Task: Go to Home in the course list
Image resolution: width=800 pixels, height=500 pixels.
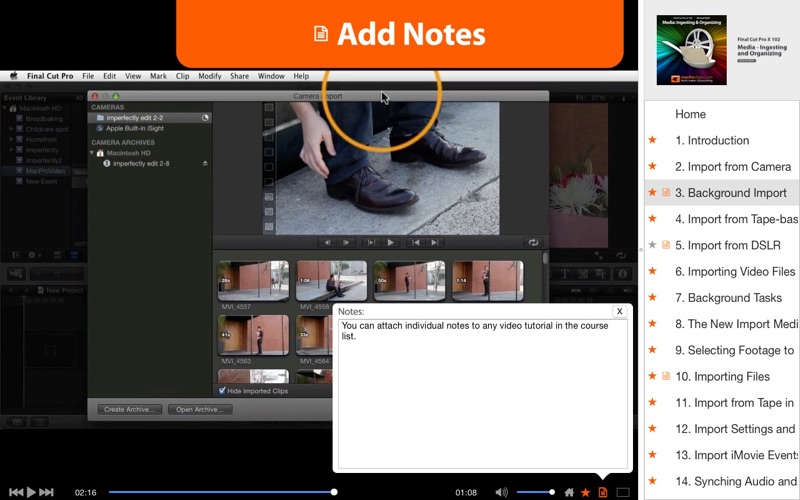Action: [x=690, y=114]
